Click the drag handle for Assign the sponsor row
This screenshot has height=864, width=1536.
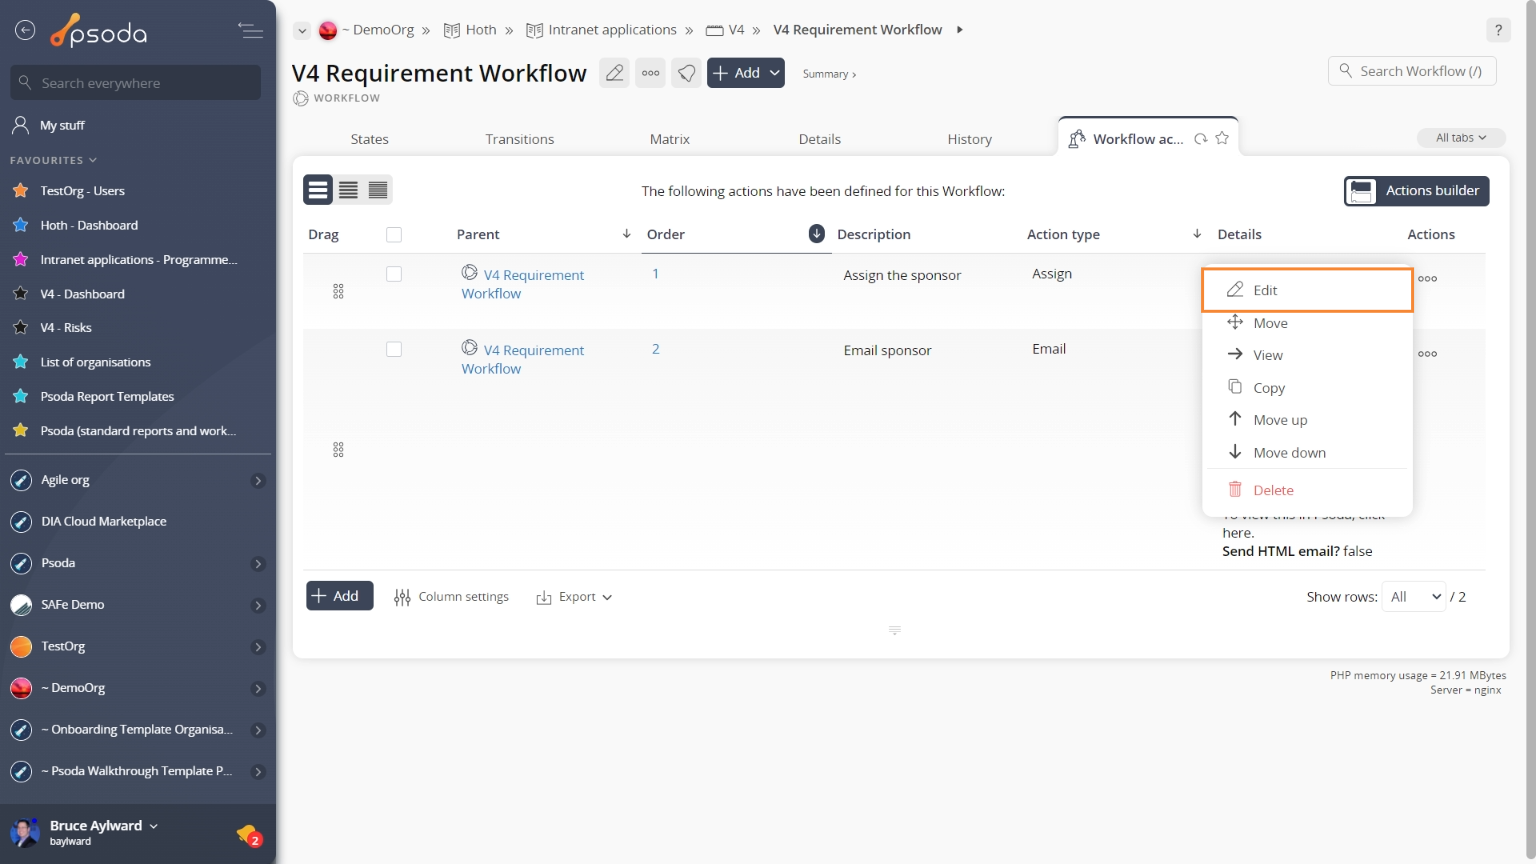[x=338, y=291]
